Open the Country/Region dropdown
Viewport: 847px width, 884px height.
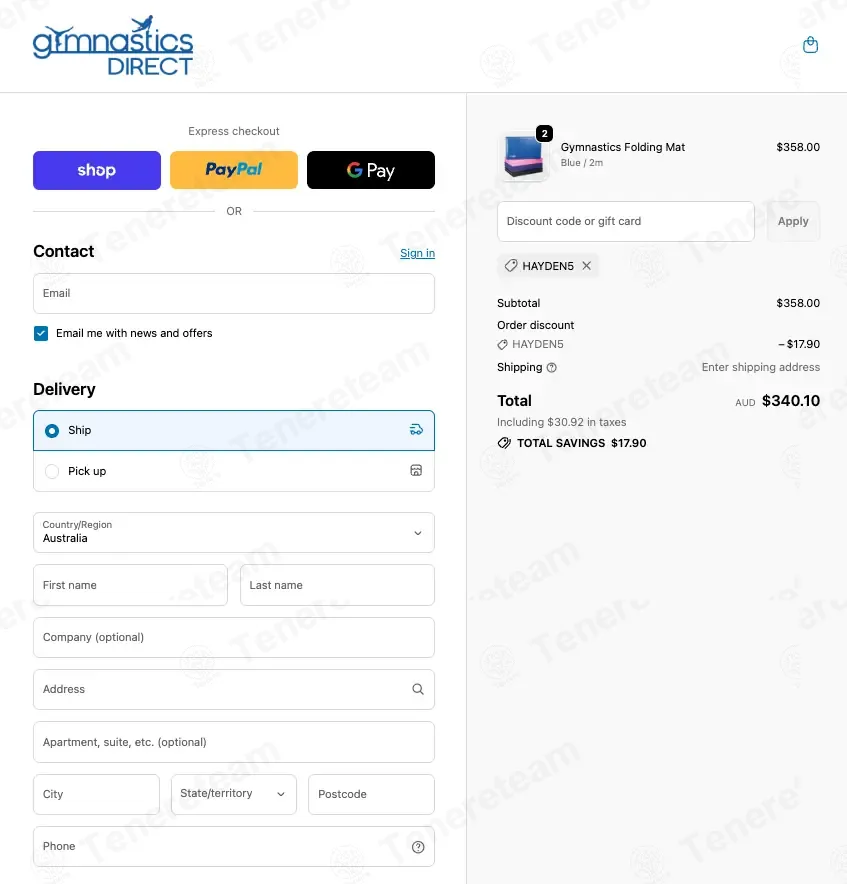coord(234,532)
